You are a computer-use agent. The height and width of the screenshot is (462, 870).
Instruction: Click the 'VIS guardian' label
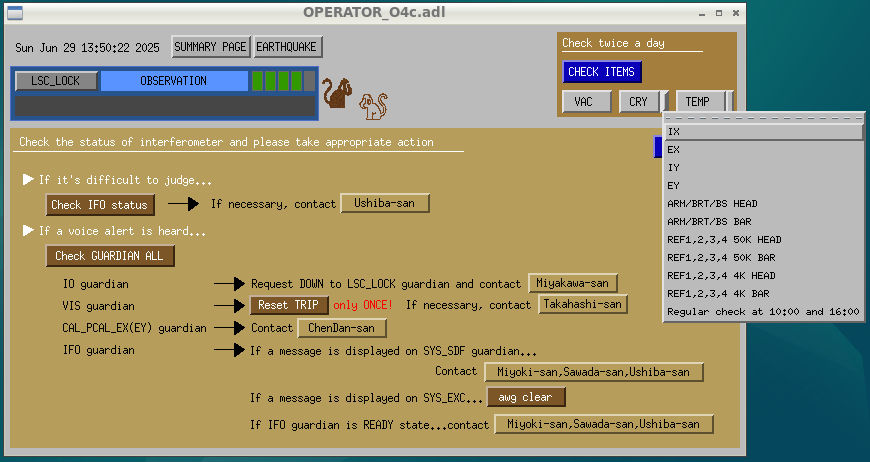[98, 306]
